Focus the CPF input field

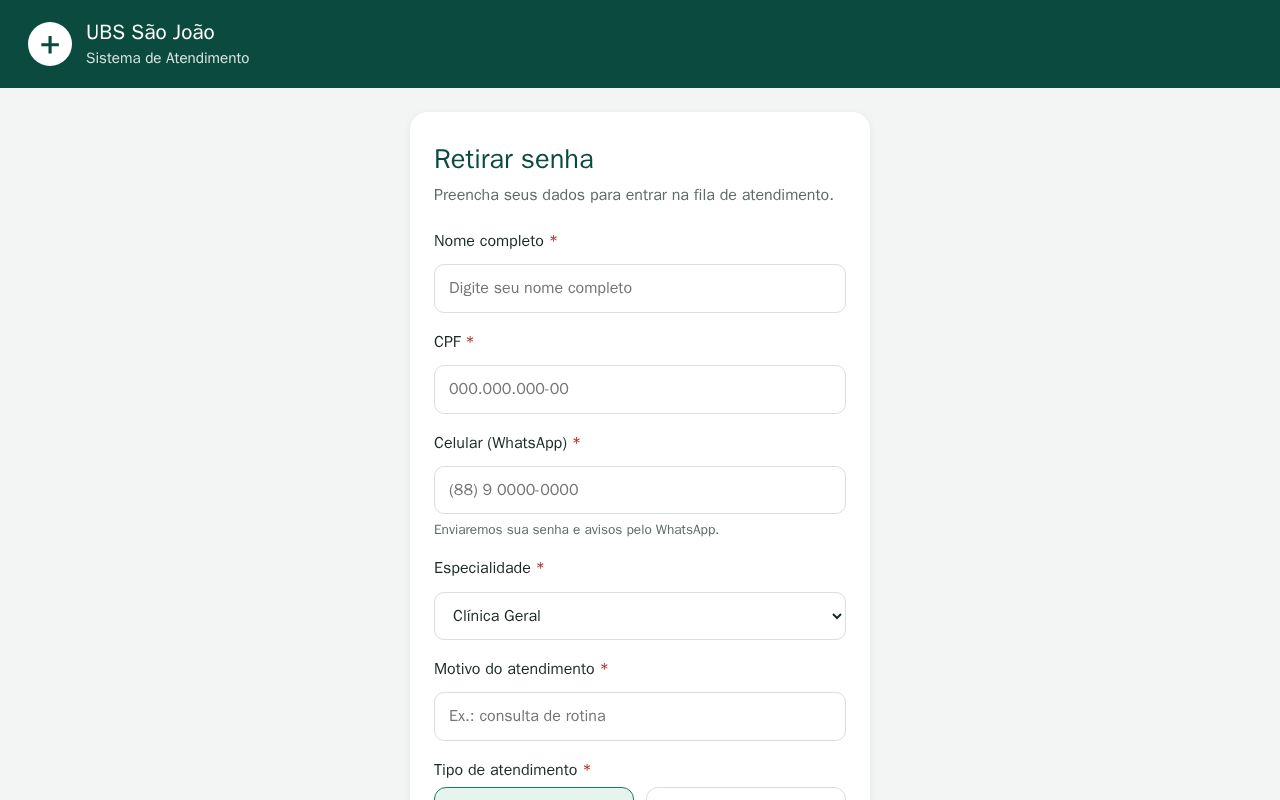[640, 389]
